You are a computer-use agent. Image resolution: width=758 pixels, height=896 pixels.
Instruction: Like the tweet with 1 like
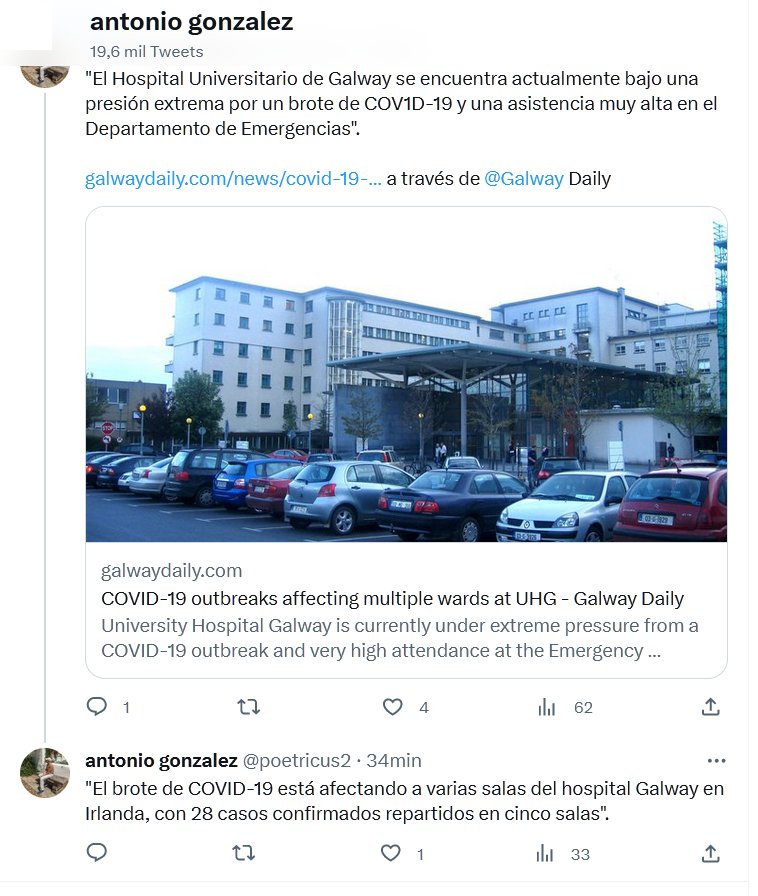390,853
